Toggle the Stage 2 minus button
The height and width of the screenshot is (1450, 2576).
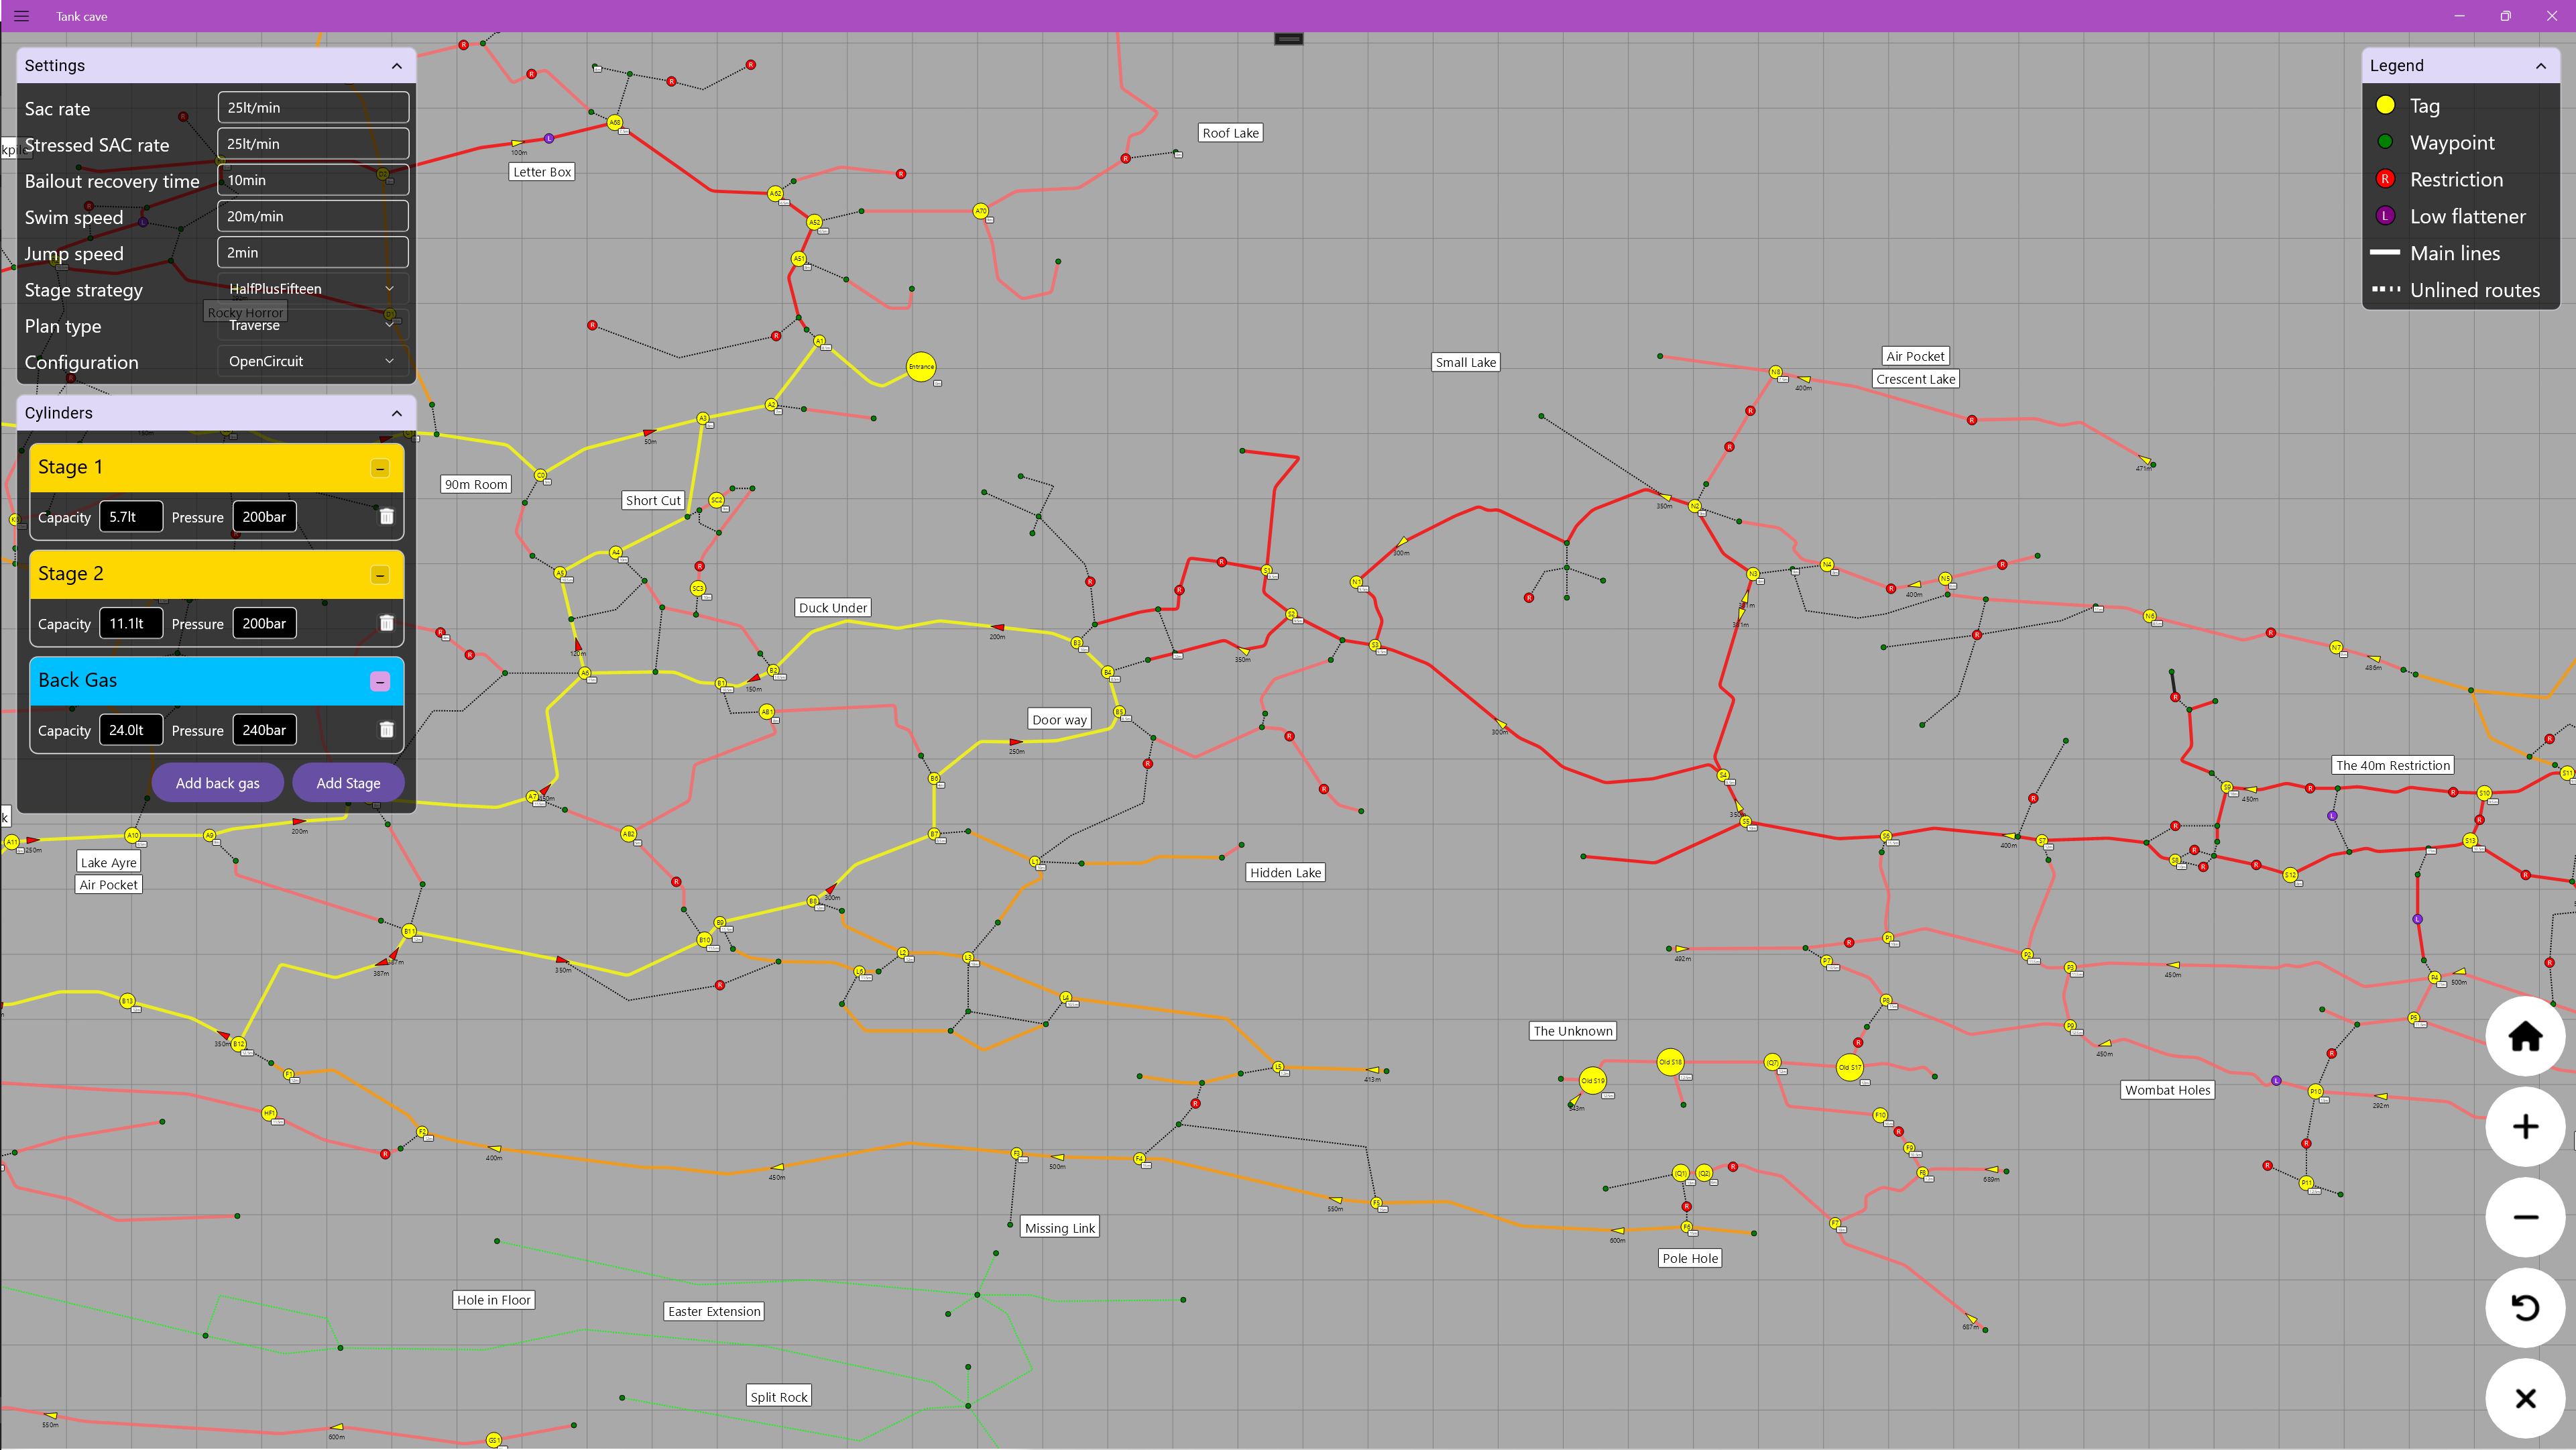click(380, 574)
